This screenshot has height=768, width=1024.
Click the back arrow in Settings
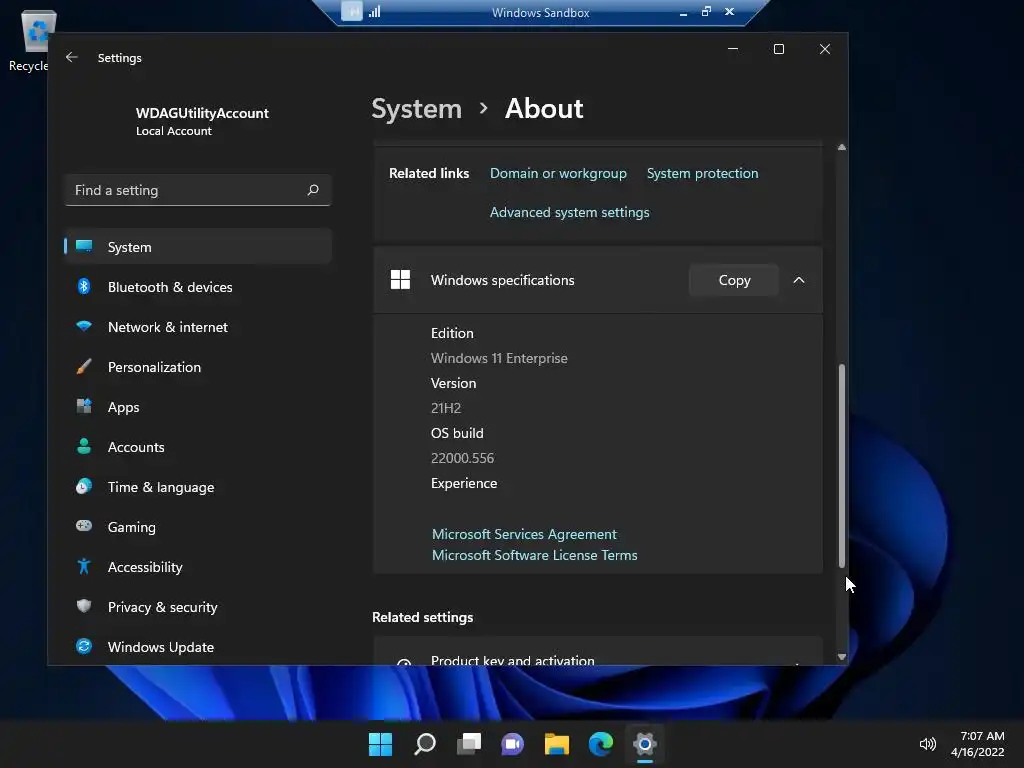coord(72,57)
